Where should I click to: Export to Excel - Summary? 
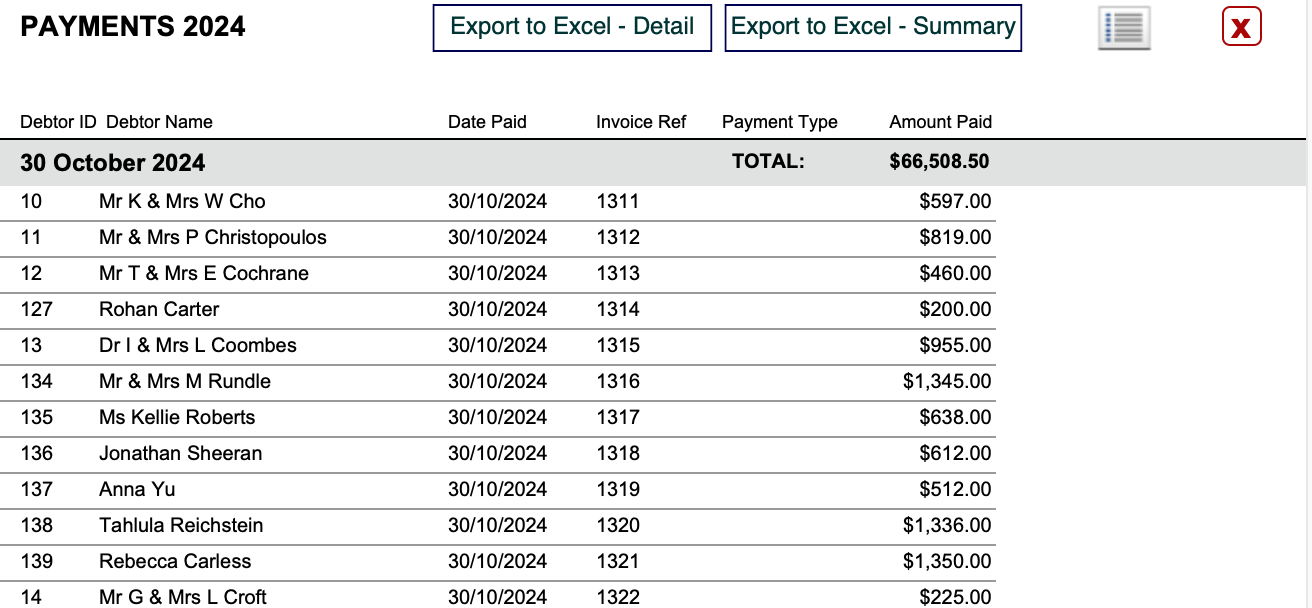(873, 28)
